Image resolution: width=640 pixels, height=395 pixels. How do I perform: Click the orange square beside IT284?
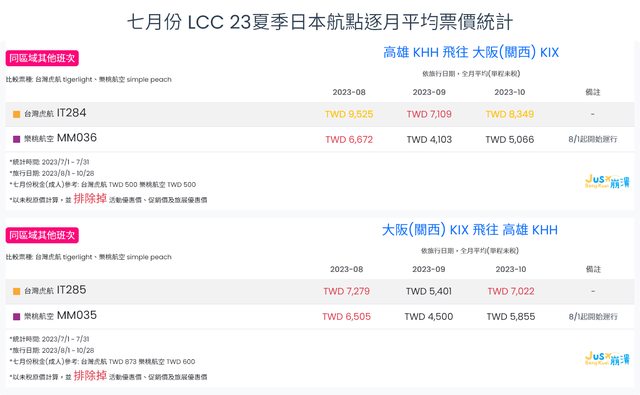16,114
